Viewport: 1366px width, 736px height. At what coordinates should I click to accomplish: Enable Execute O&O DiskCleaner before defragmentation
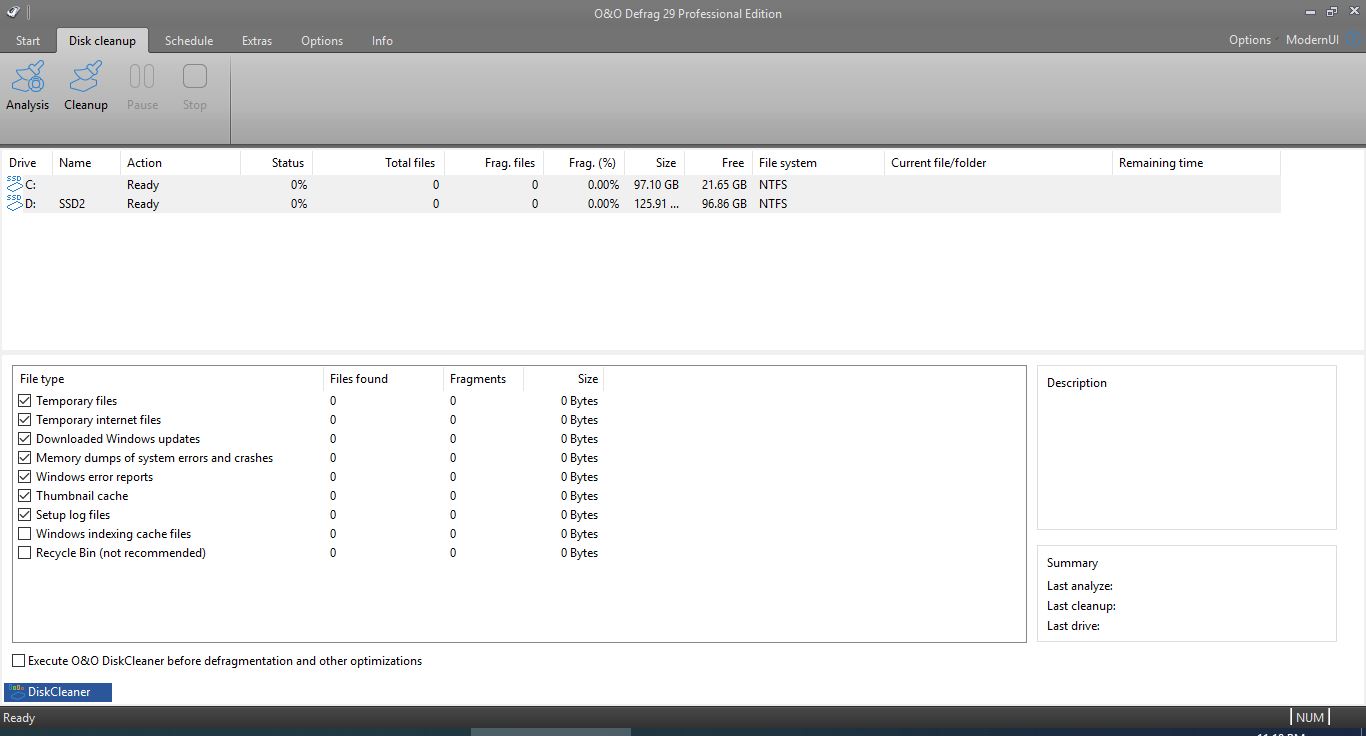pos(18,661)
